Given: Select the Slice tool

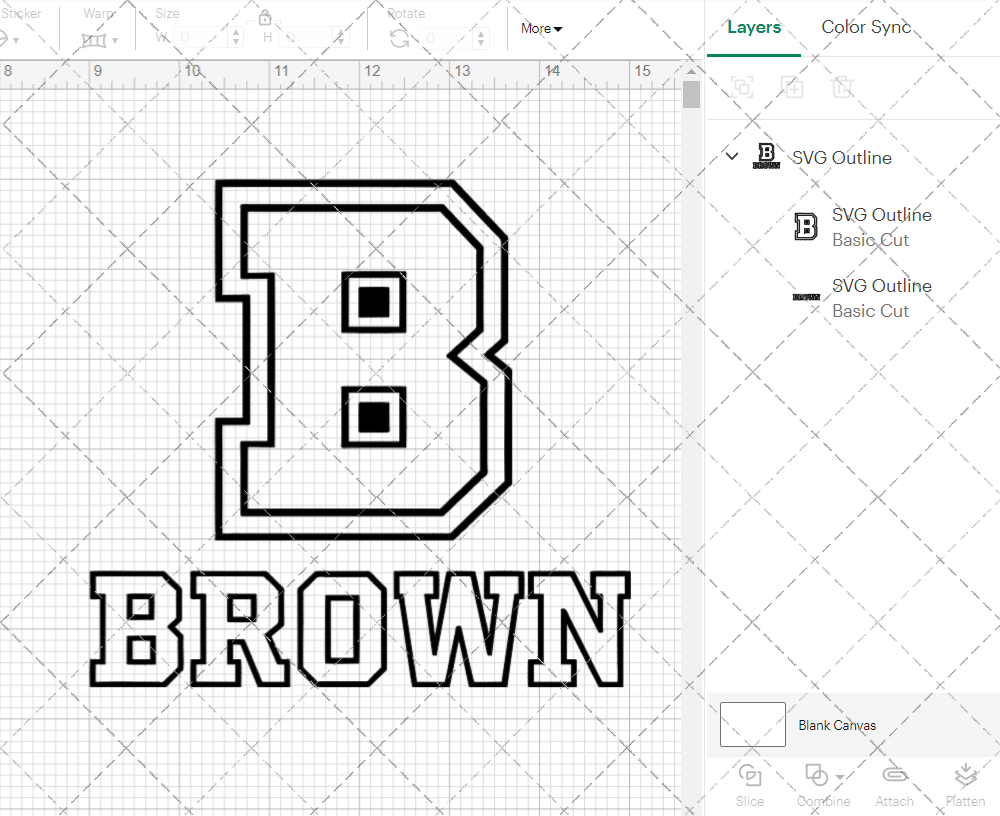Looking at the screenshot, I should 750,785.
